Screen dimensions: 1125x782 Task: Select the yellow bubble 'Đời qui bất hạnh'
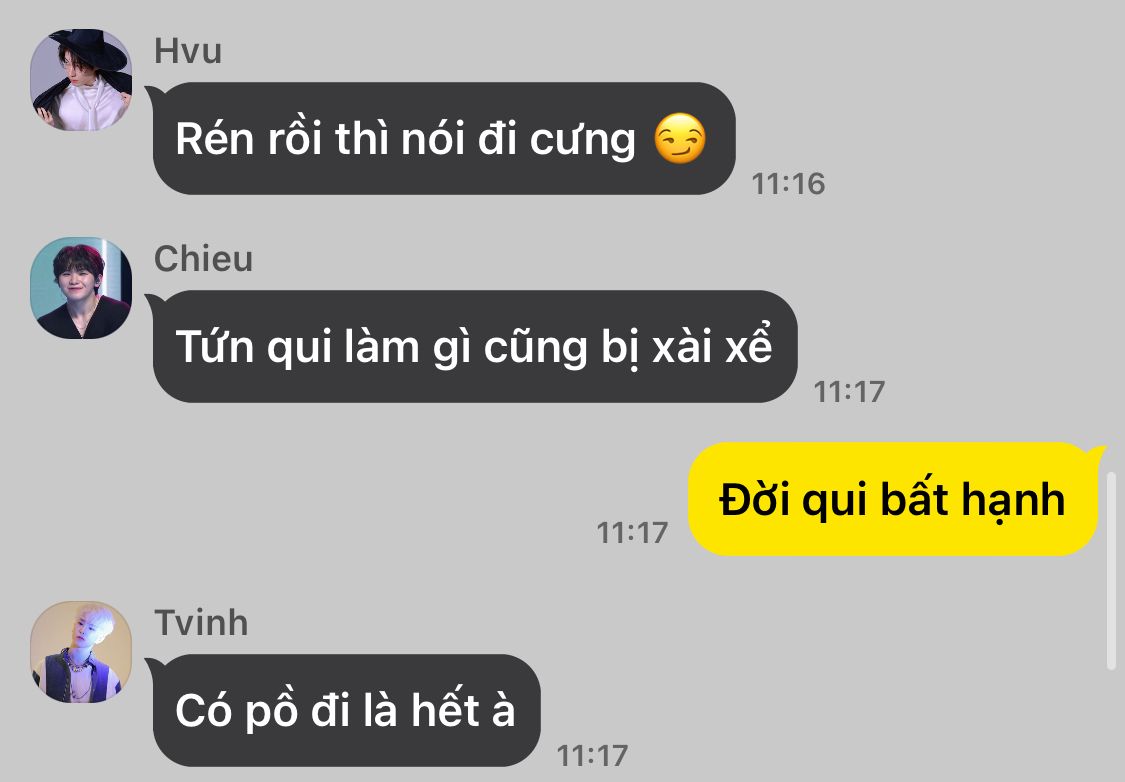pyautogui.click(x=893, y=499)
